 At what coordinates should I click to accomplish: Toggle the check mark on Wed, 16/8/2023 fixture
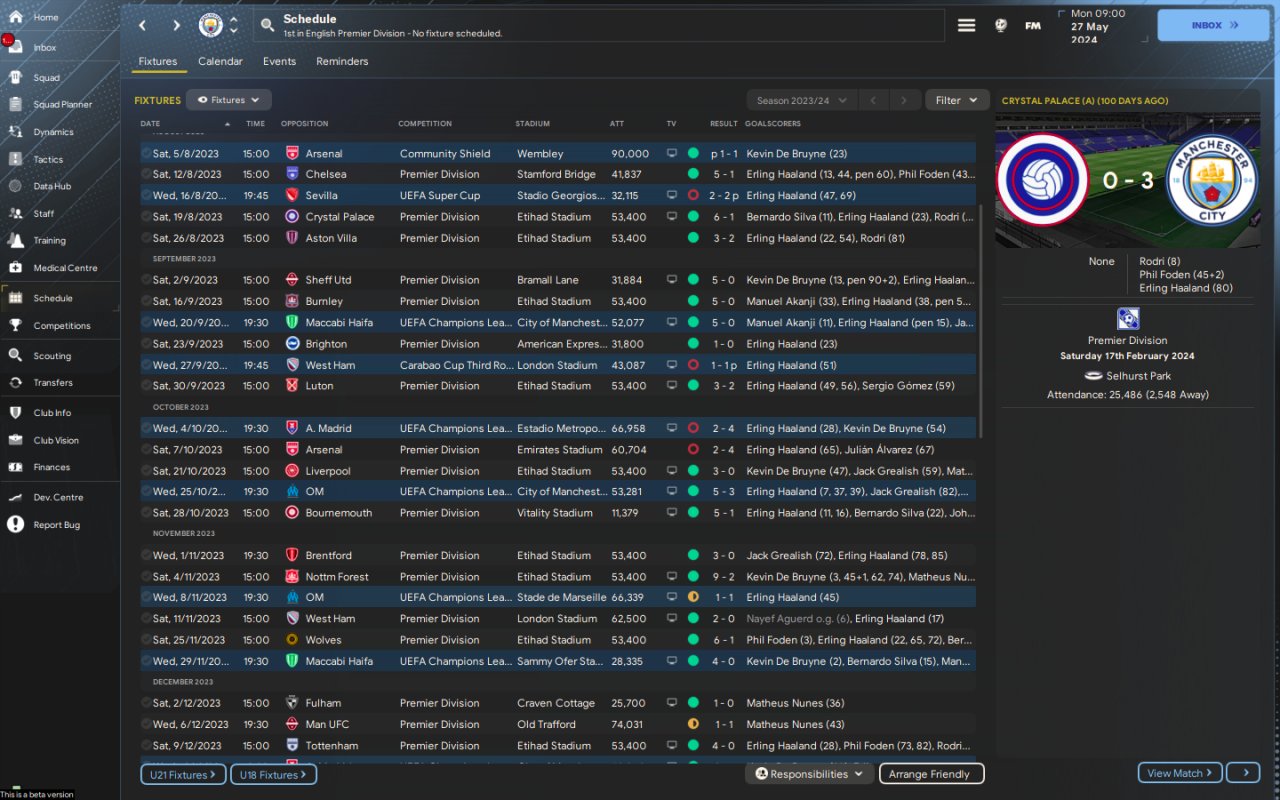pyautogui.click(x=146, y=195)
